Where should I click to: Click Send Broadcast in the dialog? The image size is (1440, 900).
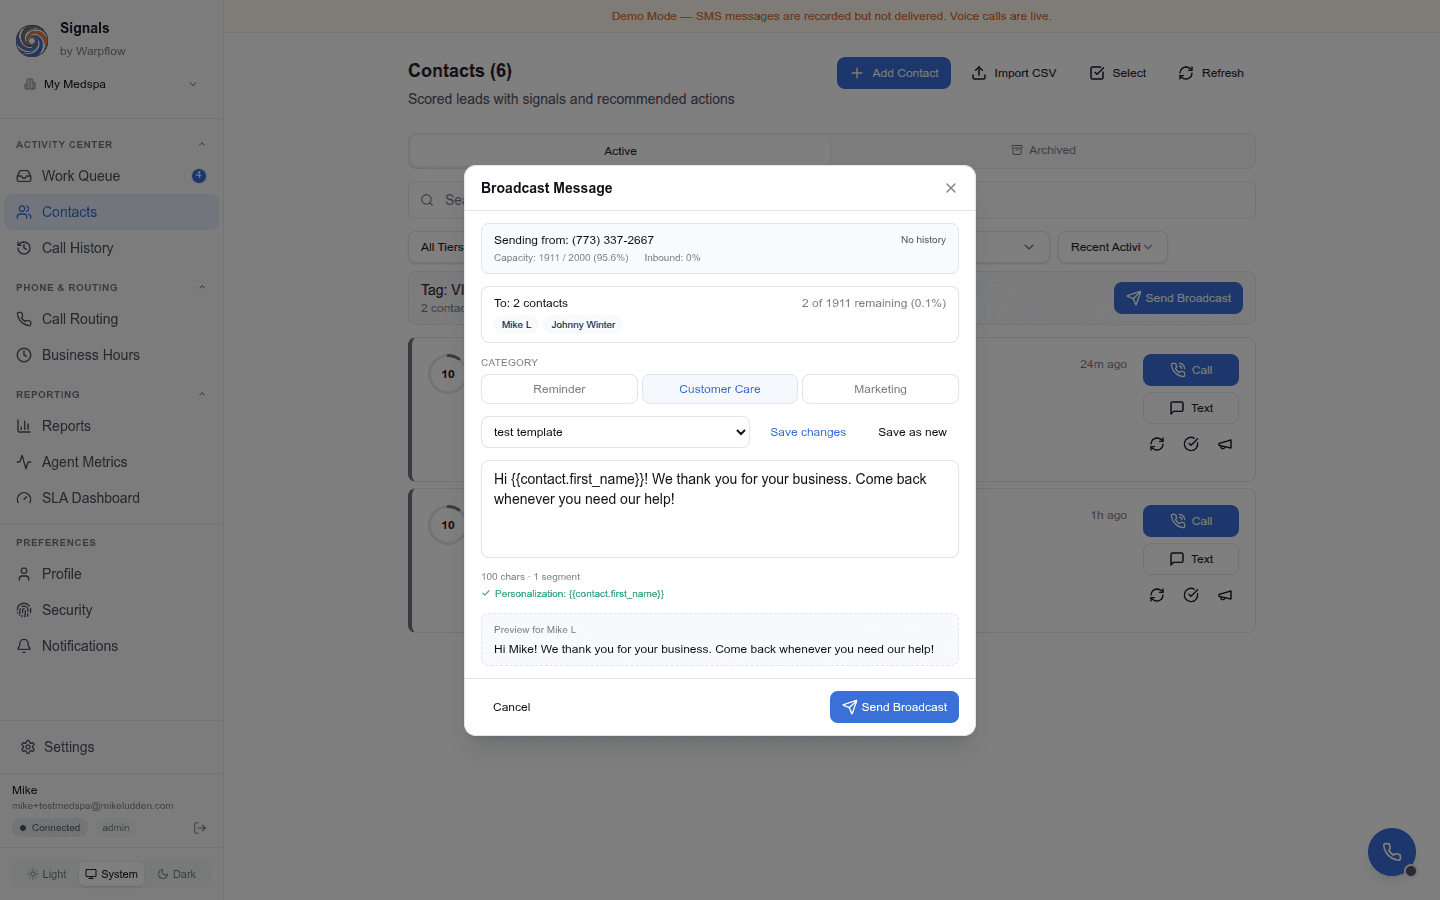pyautogui.click(x=894, y=707)
